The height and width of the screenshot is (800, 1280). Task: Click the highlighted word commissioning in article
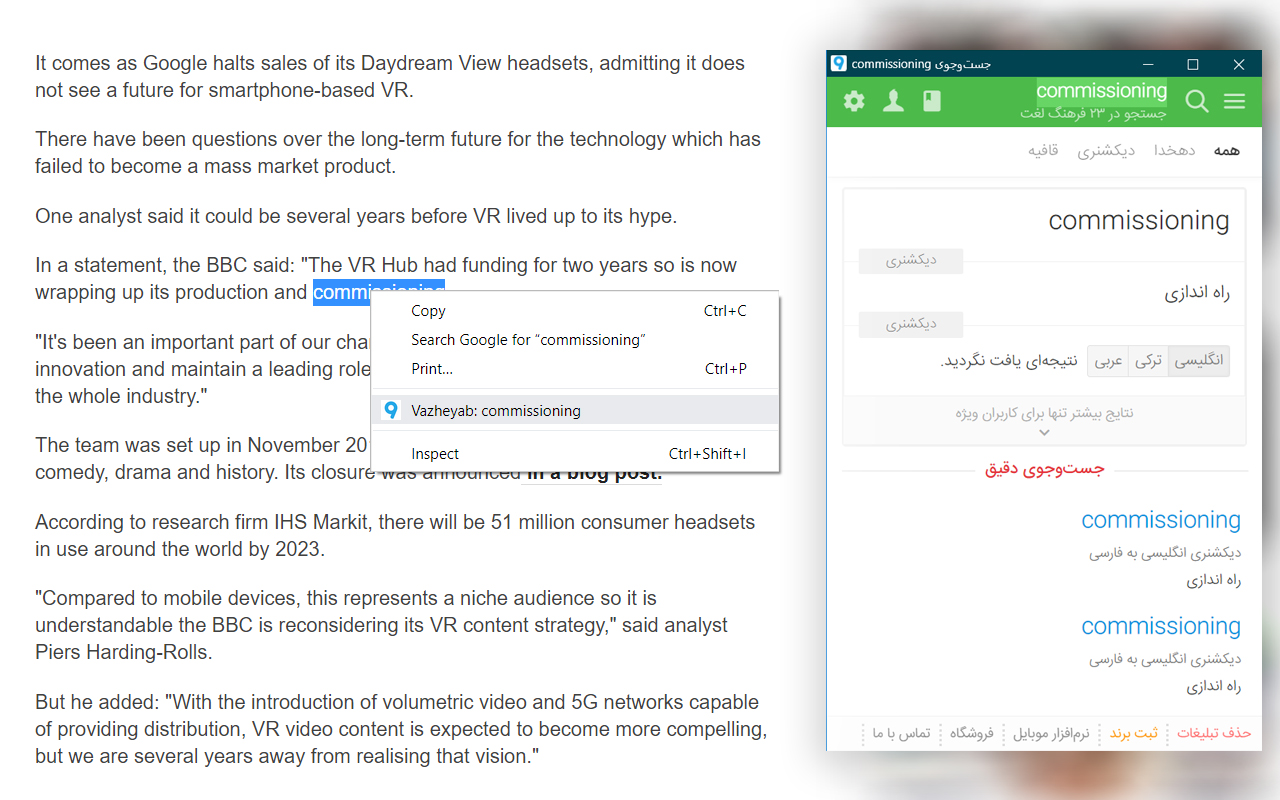point(378,292)
